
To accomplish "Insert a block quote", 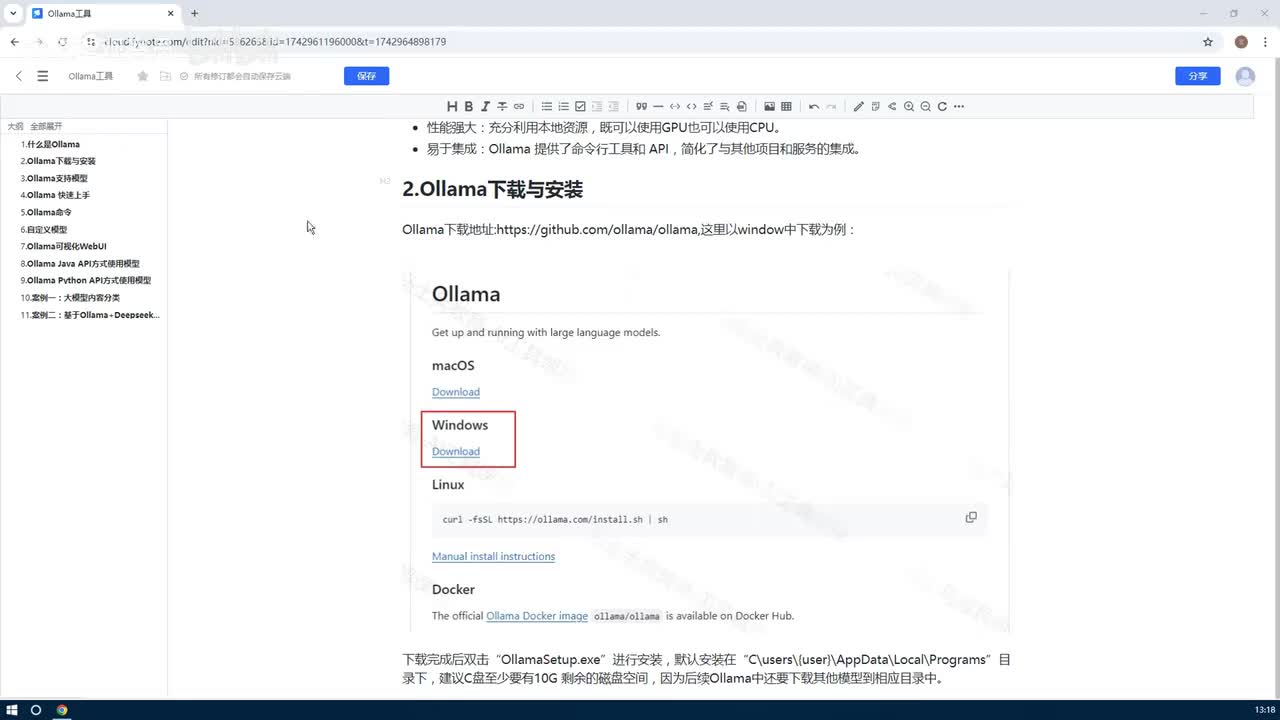I will click(641, 106).
